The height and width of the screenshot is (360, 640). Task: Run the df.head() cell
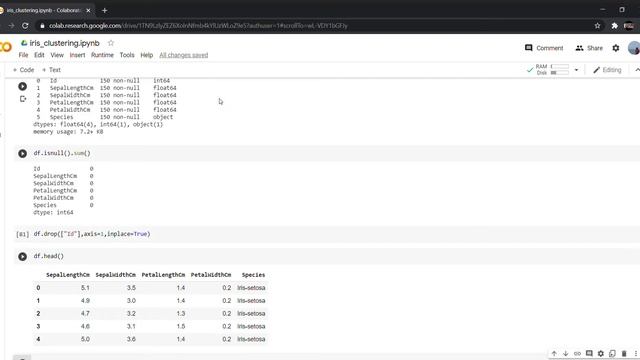[x=22, y=256]
